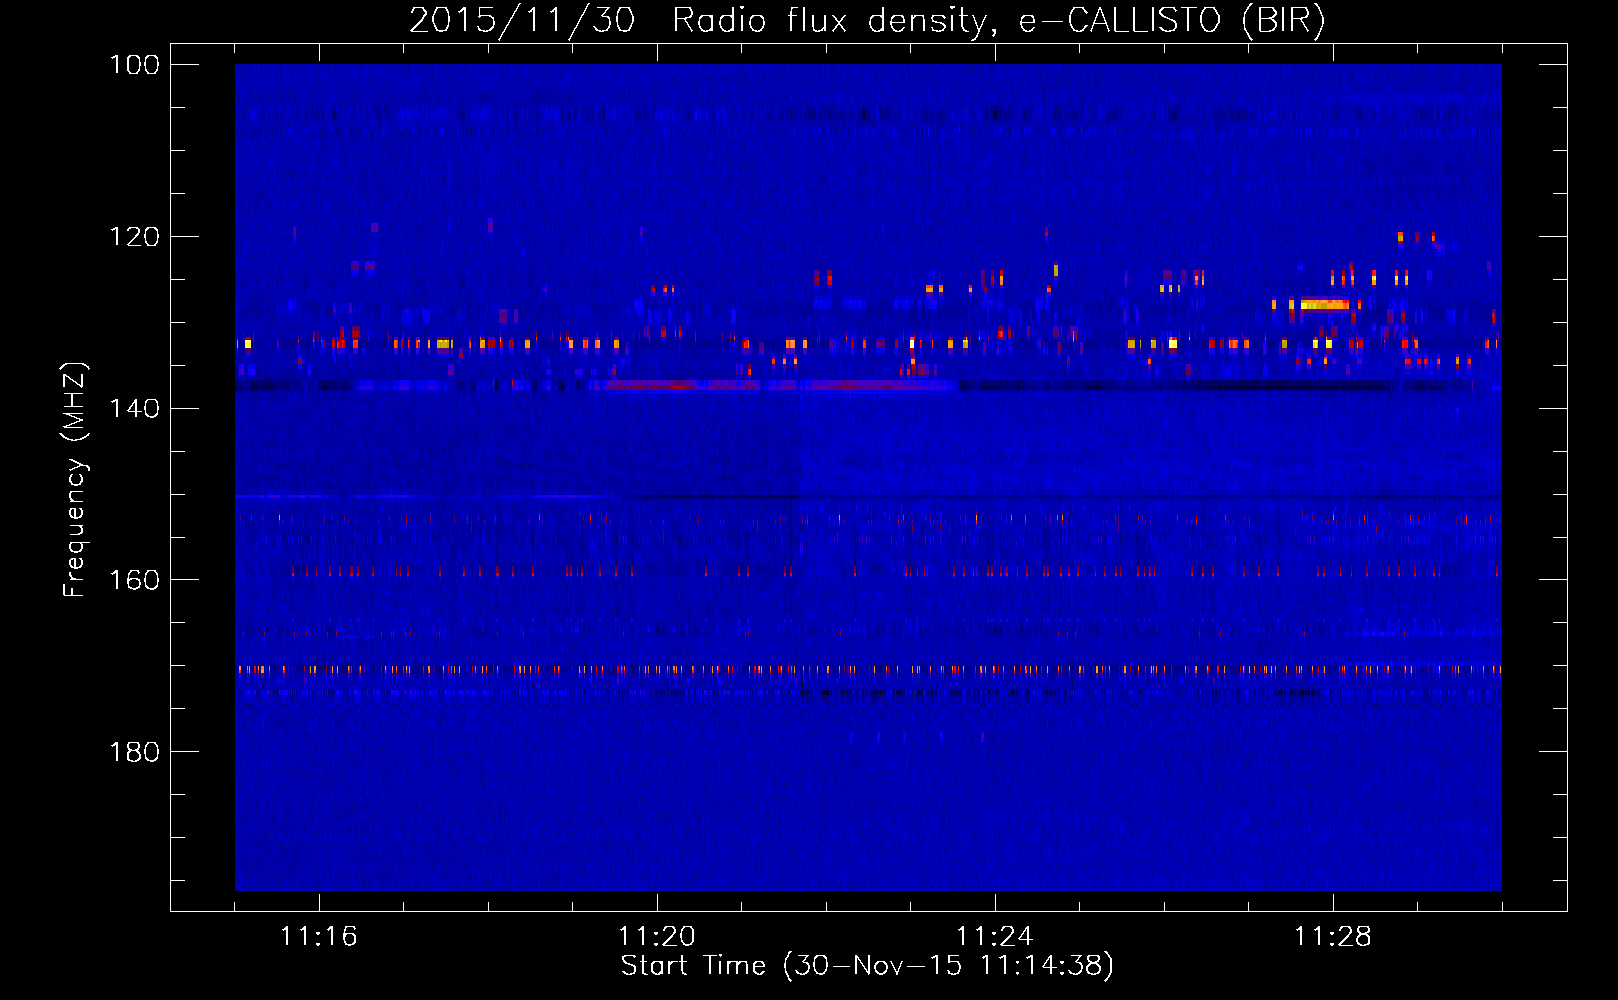Select the 140 frequency axis label

pyautogui.click(x=135, y=408)
